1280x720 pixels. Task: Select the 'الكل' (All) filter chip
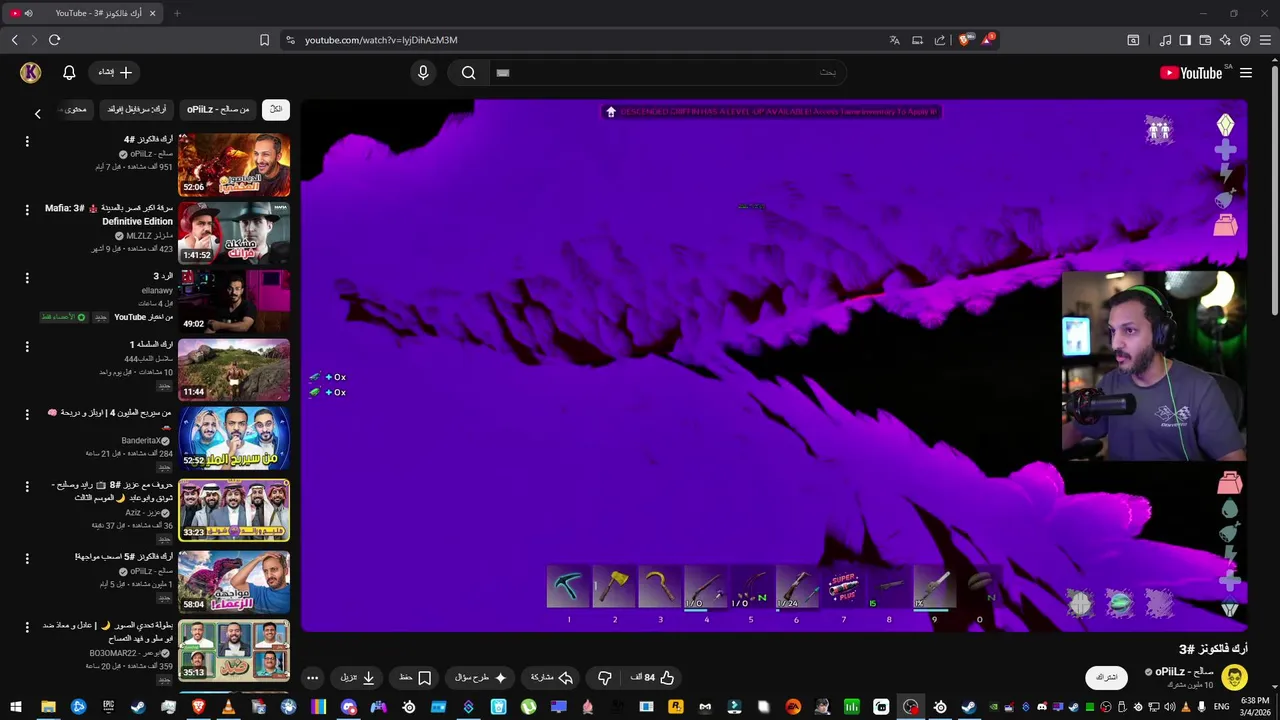click(x=276, y=109)
